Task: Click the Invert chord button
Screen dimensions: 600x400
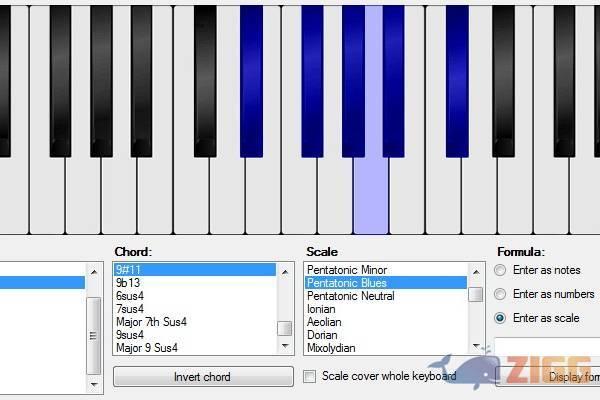Action: (x=203, y=377)
